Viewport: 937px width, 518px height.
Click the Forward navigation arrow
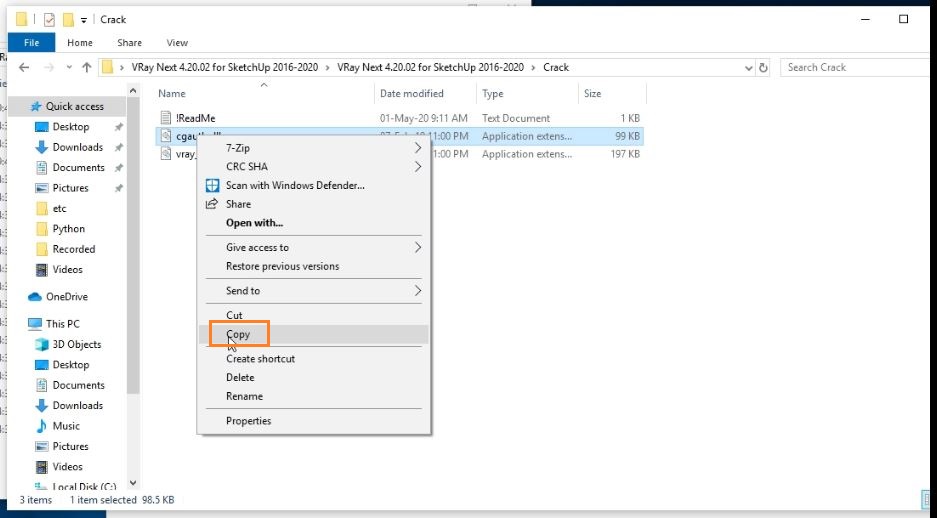pos(49,68)
